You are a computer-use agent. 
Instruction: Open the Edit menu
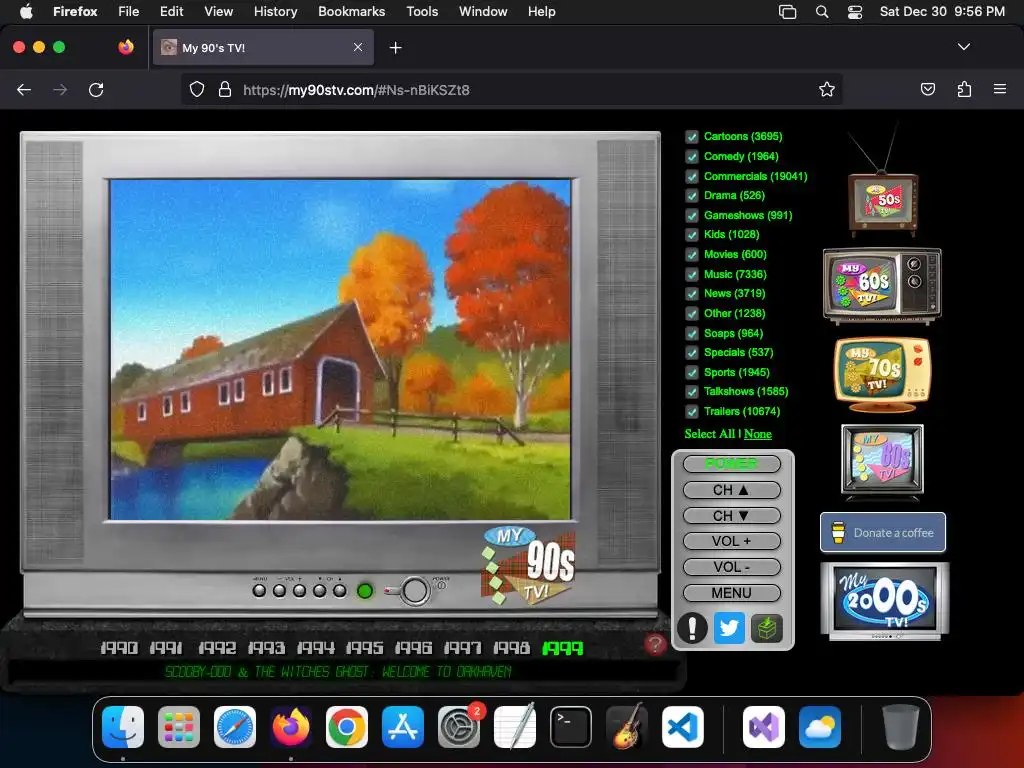[x=171, y=11]
